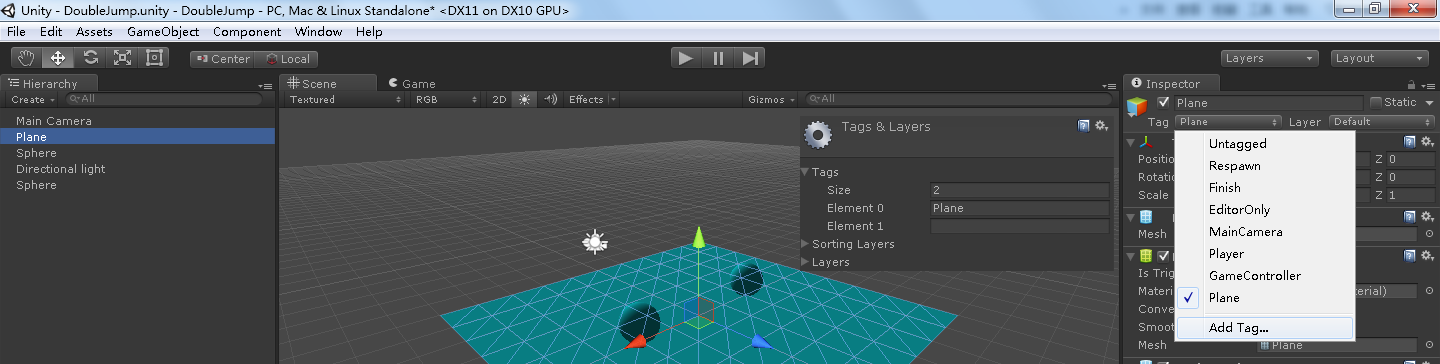
Task: Select Main Camera in Hierarchy
Action: click(138, 121)
